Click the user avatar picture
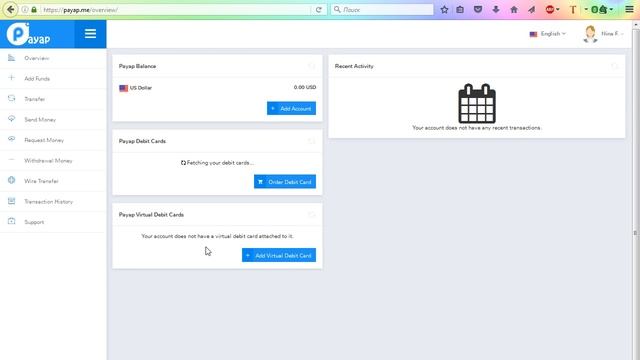This screenshot has width=640, height=360. pos(590,34)
